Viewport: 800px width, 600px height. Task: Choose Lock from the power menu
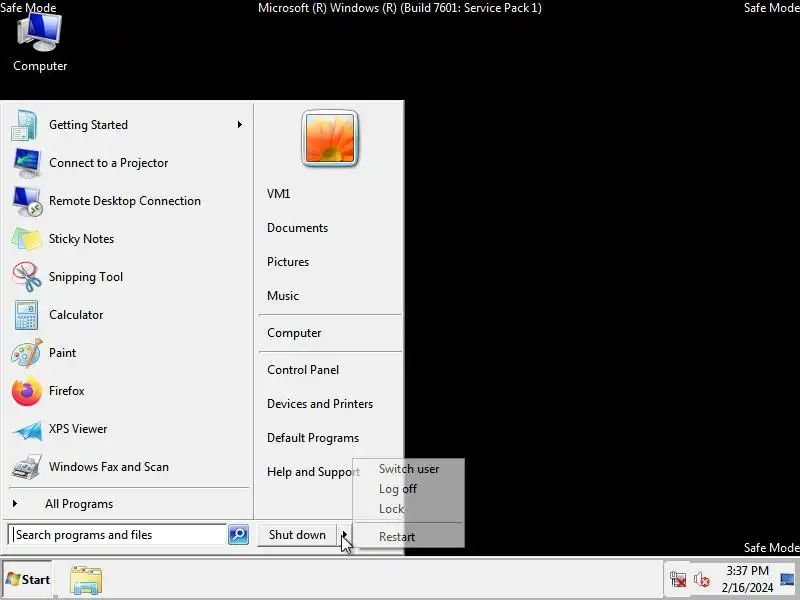[x=409, y=509]
